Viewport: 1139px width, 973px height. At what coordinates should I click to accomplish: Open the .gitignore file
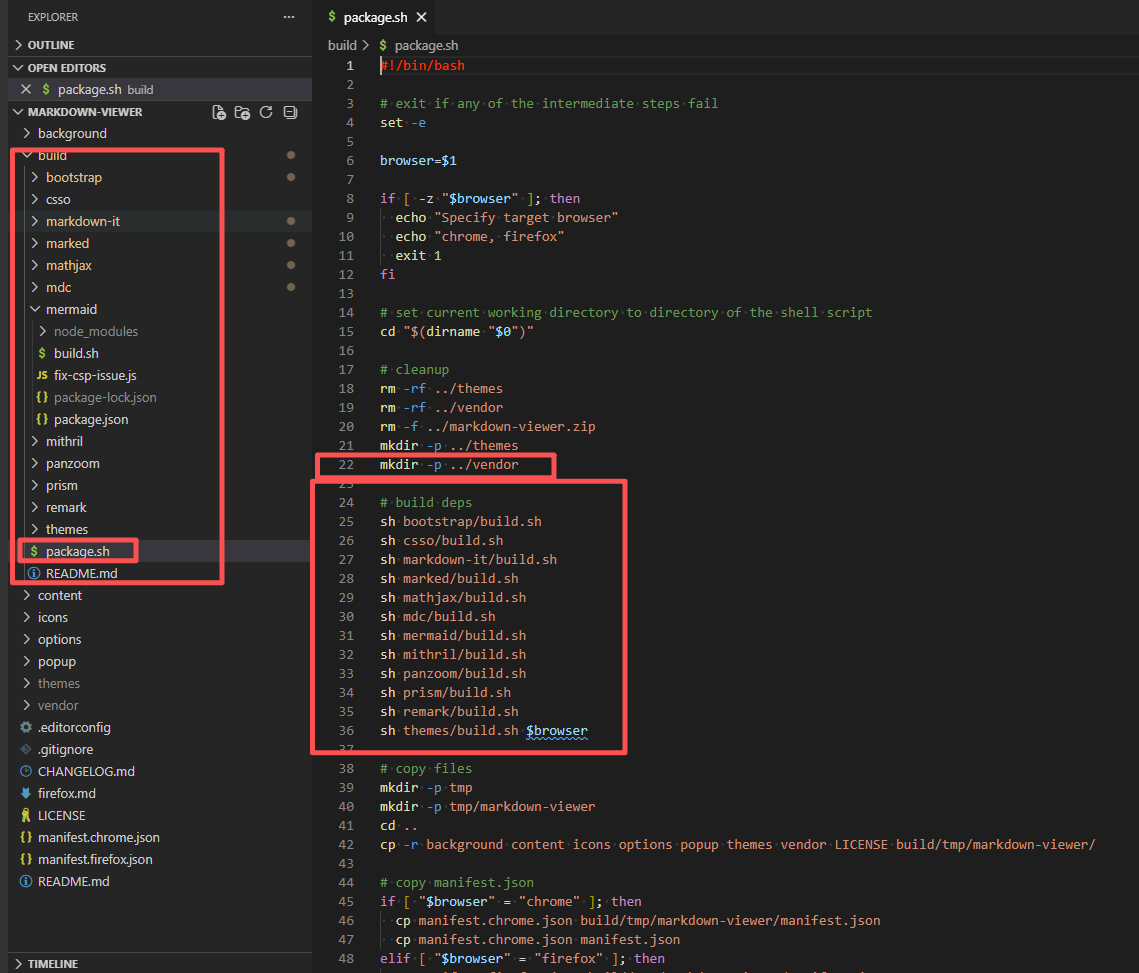click(160, 749)
